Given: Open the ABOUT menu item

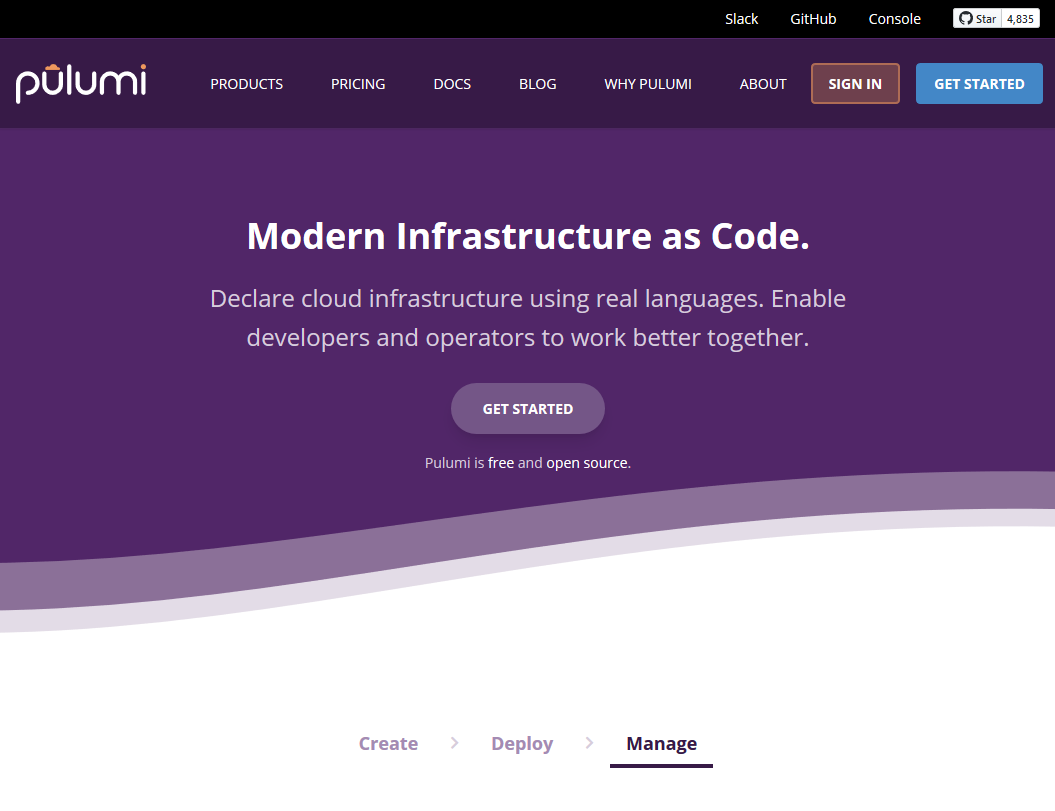Looking at the screenshot, I should click(763, 84).
